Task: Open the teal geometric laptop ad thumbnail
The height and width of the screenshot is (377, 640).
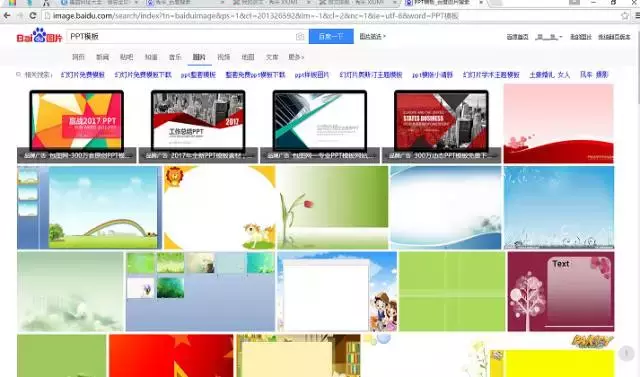Action: (x=320, y=124)
